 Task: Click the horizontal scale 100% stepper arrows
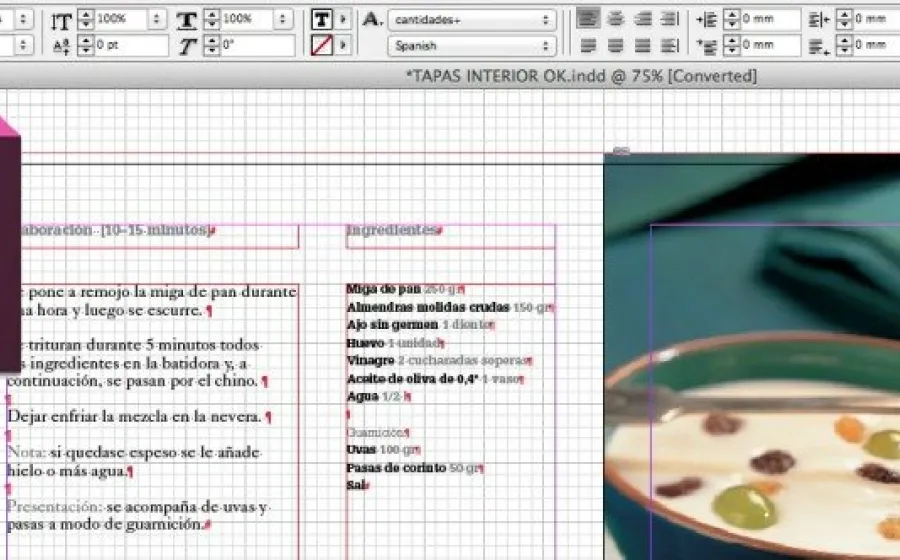tap(212, 20)
